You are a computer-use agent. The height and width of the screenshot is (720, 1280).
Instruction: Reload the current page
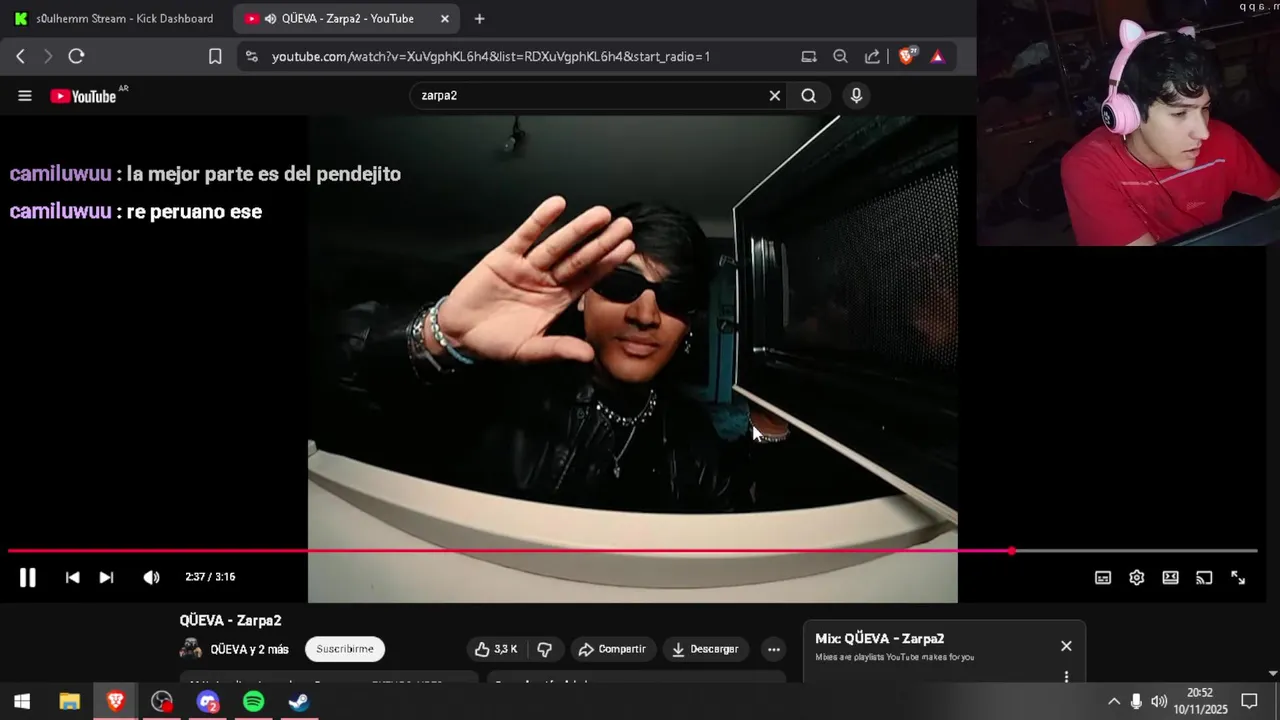tap(76, 57)
